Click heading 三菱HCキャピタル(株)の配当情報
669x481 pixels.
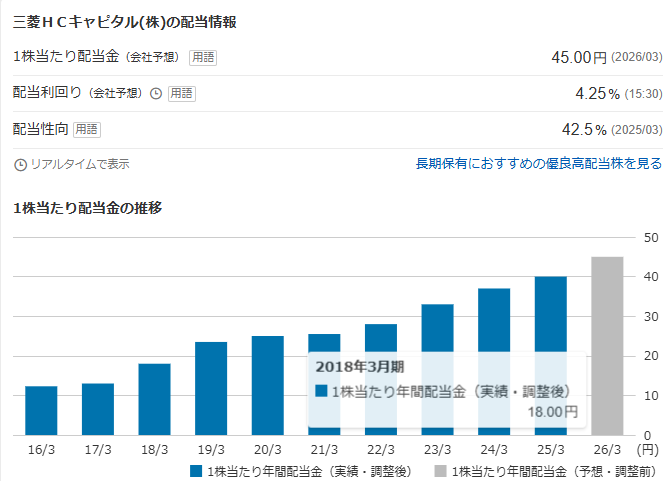(x=125, y=22)
